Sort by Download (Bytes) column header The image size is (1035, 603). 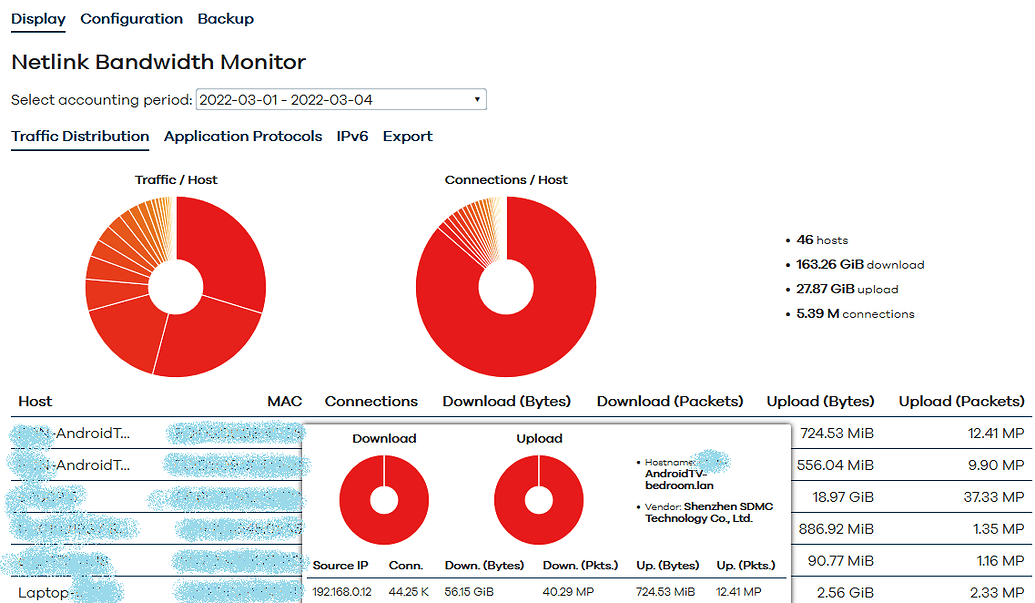tap(506, 402)
